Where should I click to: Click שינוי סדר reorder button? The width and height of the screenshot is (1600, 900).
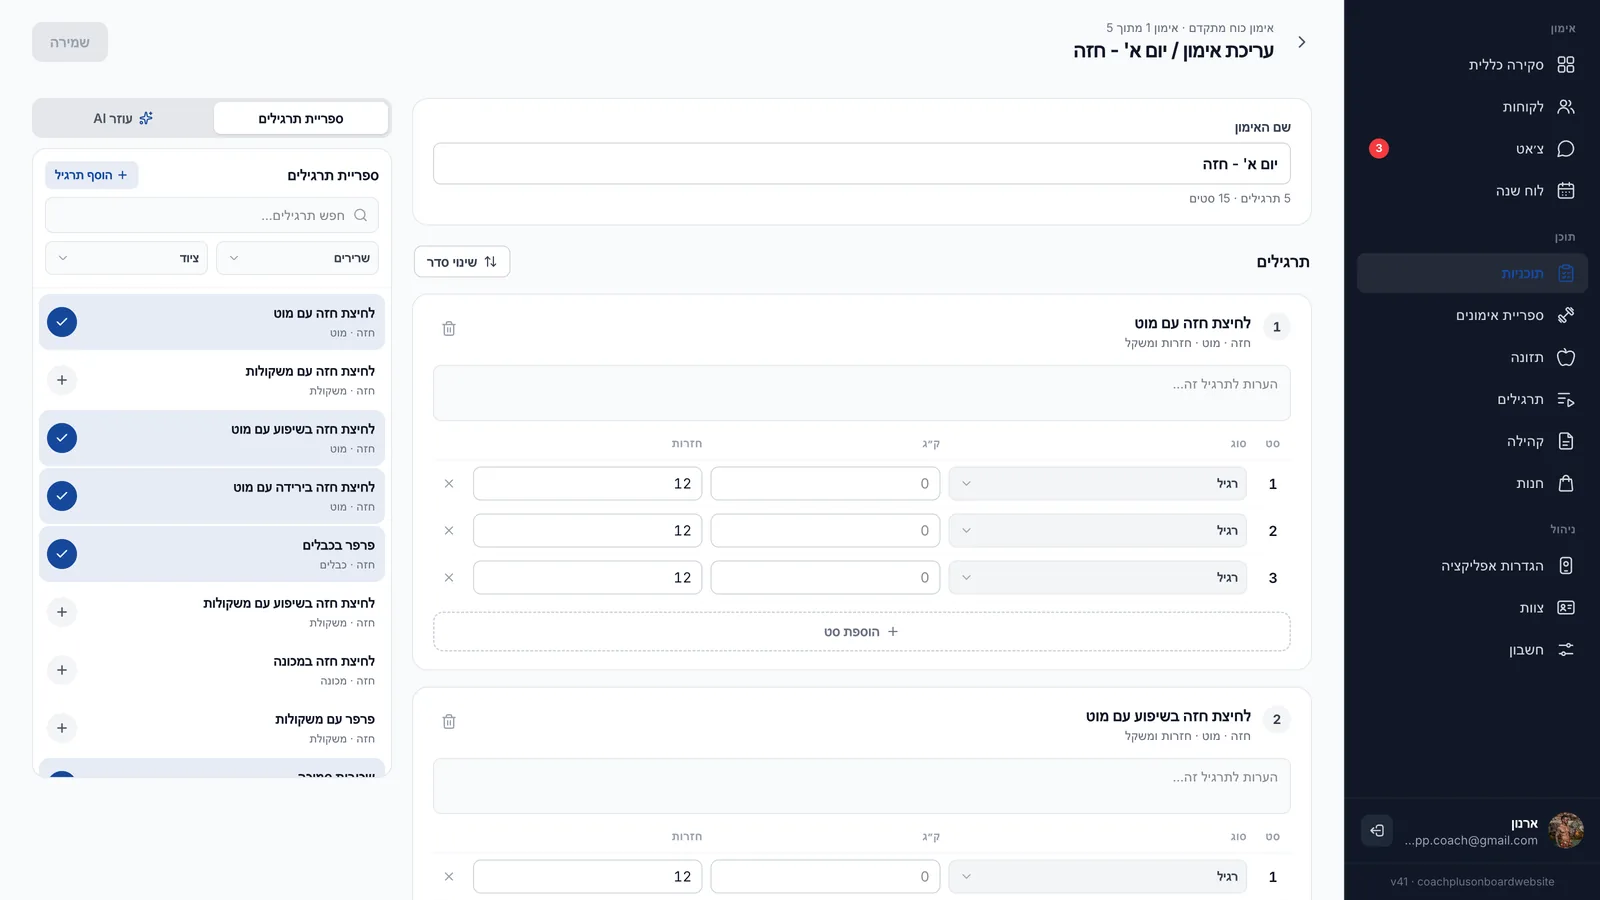pos(462,262)
